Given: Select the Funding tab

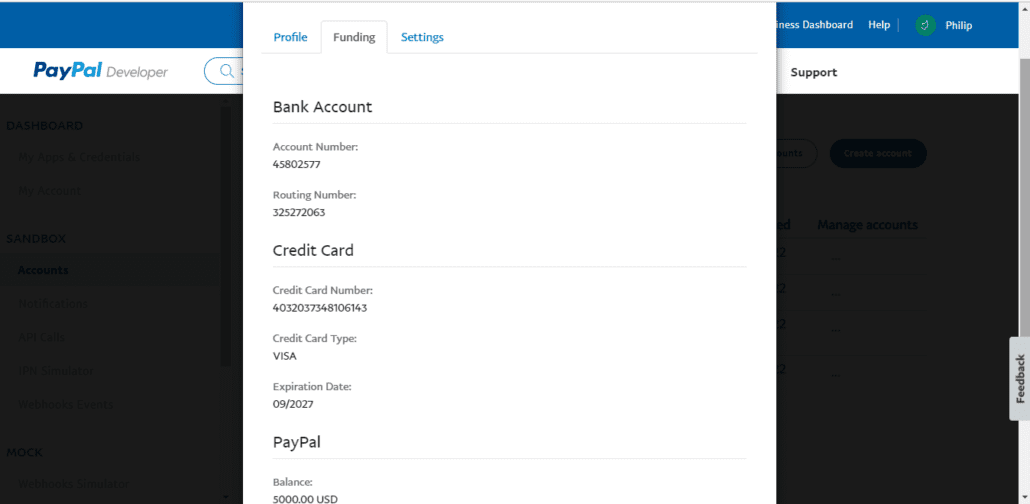Looking at the screenshot, I should point(354,37).
